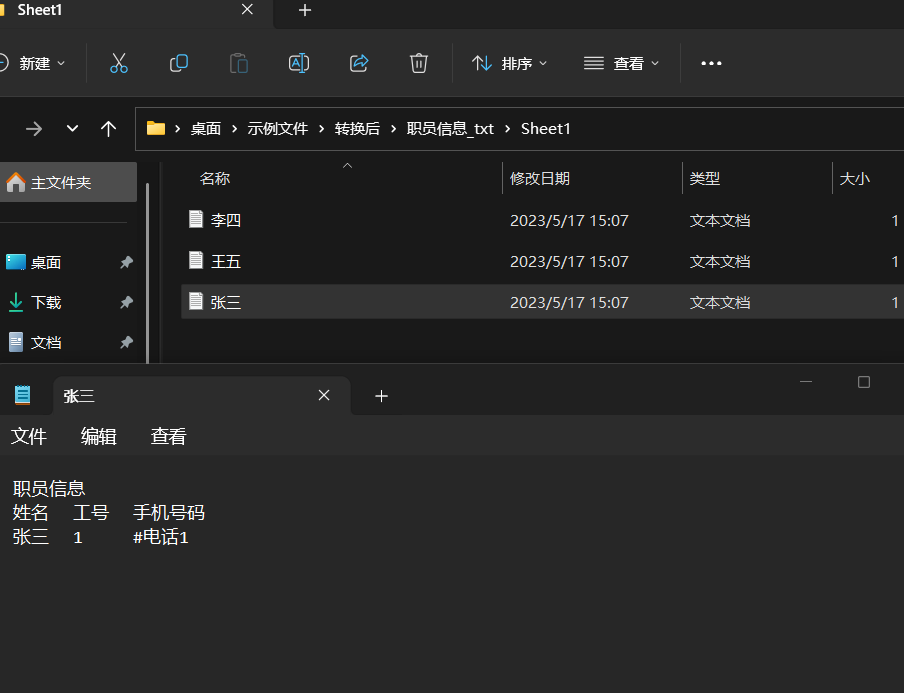Open the 文件 menu in Notepad

click(x=28, y=436)
